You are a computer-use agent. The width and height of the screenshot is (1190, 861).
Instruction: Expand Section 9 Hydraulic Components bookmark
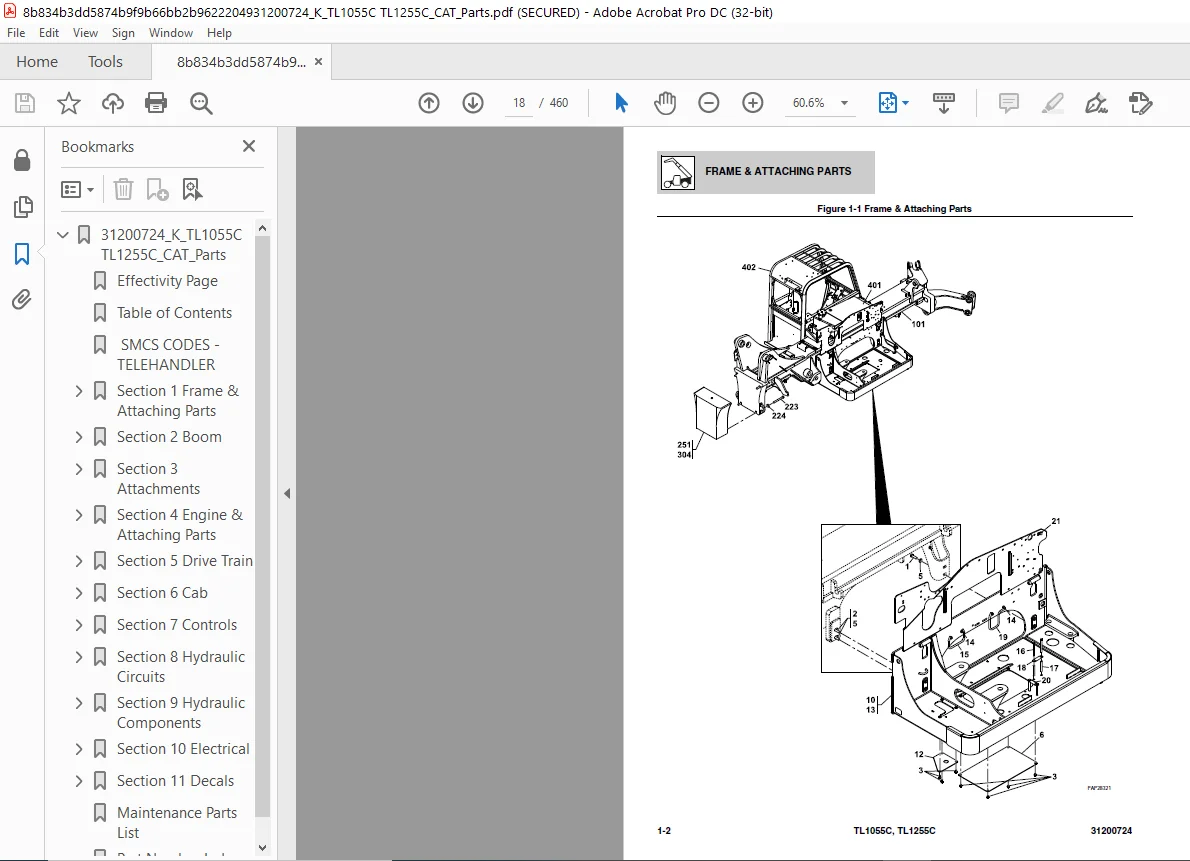(x=79, y=703)
